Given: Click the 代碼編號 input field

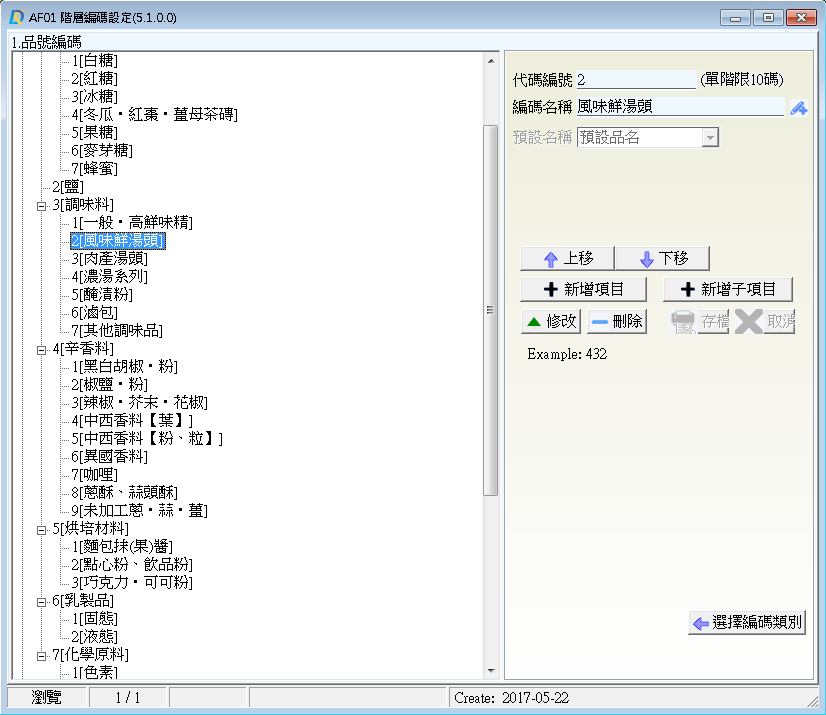Looking at the screenshot, I should tap(636, 80).
